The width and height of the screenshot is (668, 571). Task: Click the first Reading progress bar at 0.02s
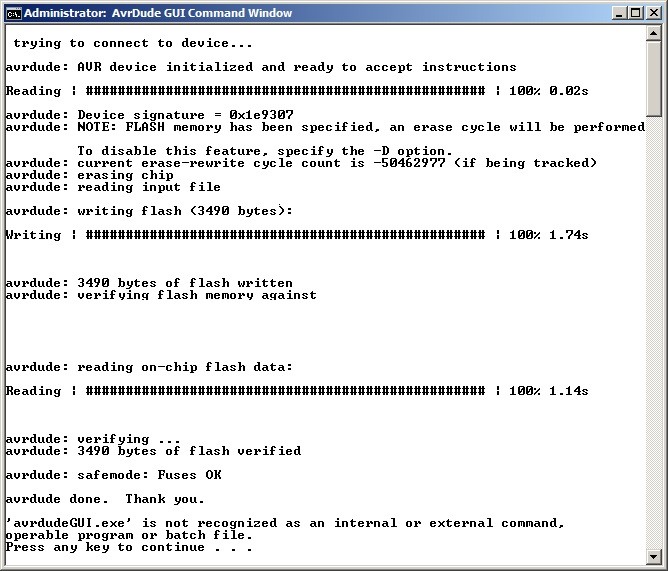(x=285, y=91)
